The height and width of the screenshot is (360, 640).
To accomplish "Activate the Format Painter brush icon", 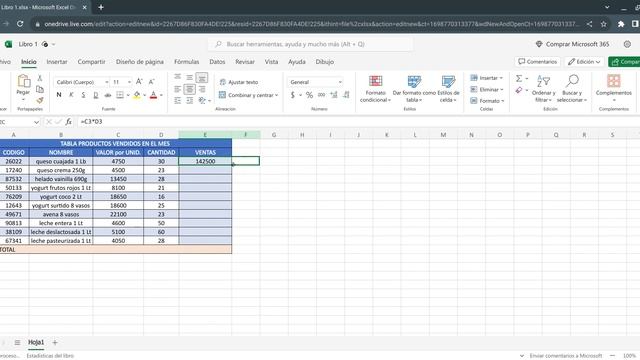I will point(40,100).
